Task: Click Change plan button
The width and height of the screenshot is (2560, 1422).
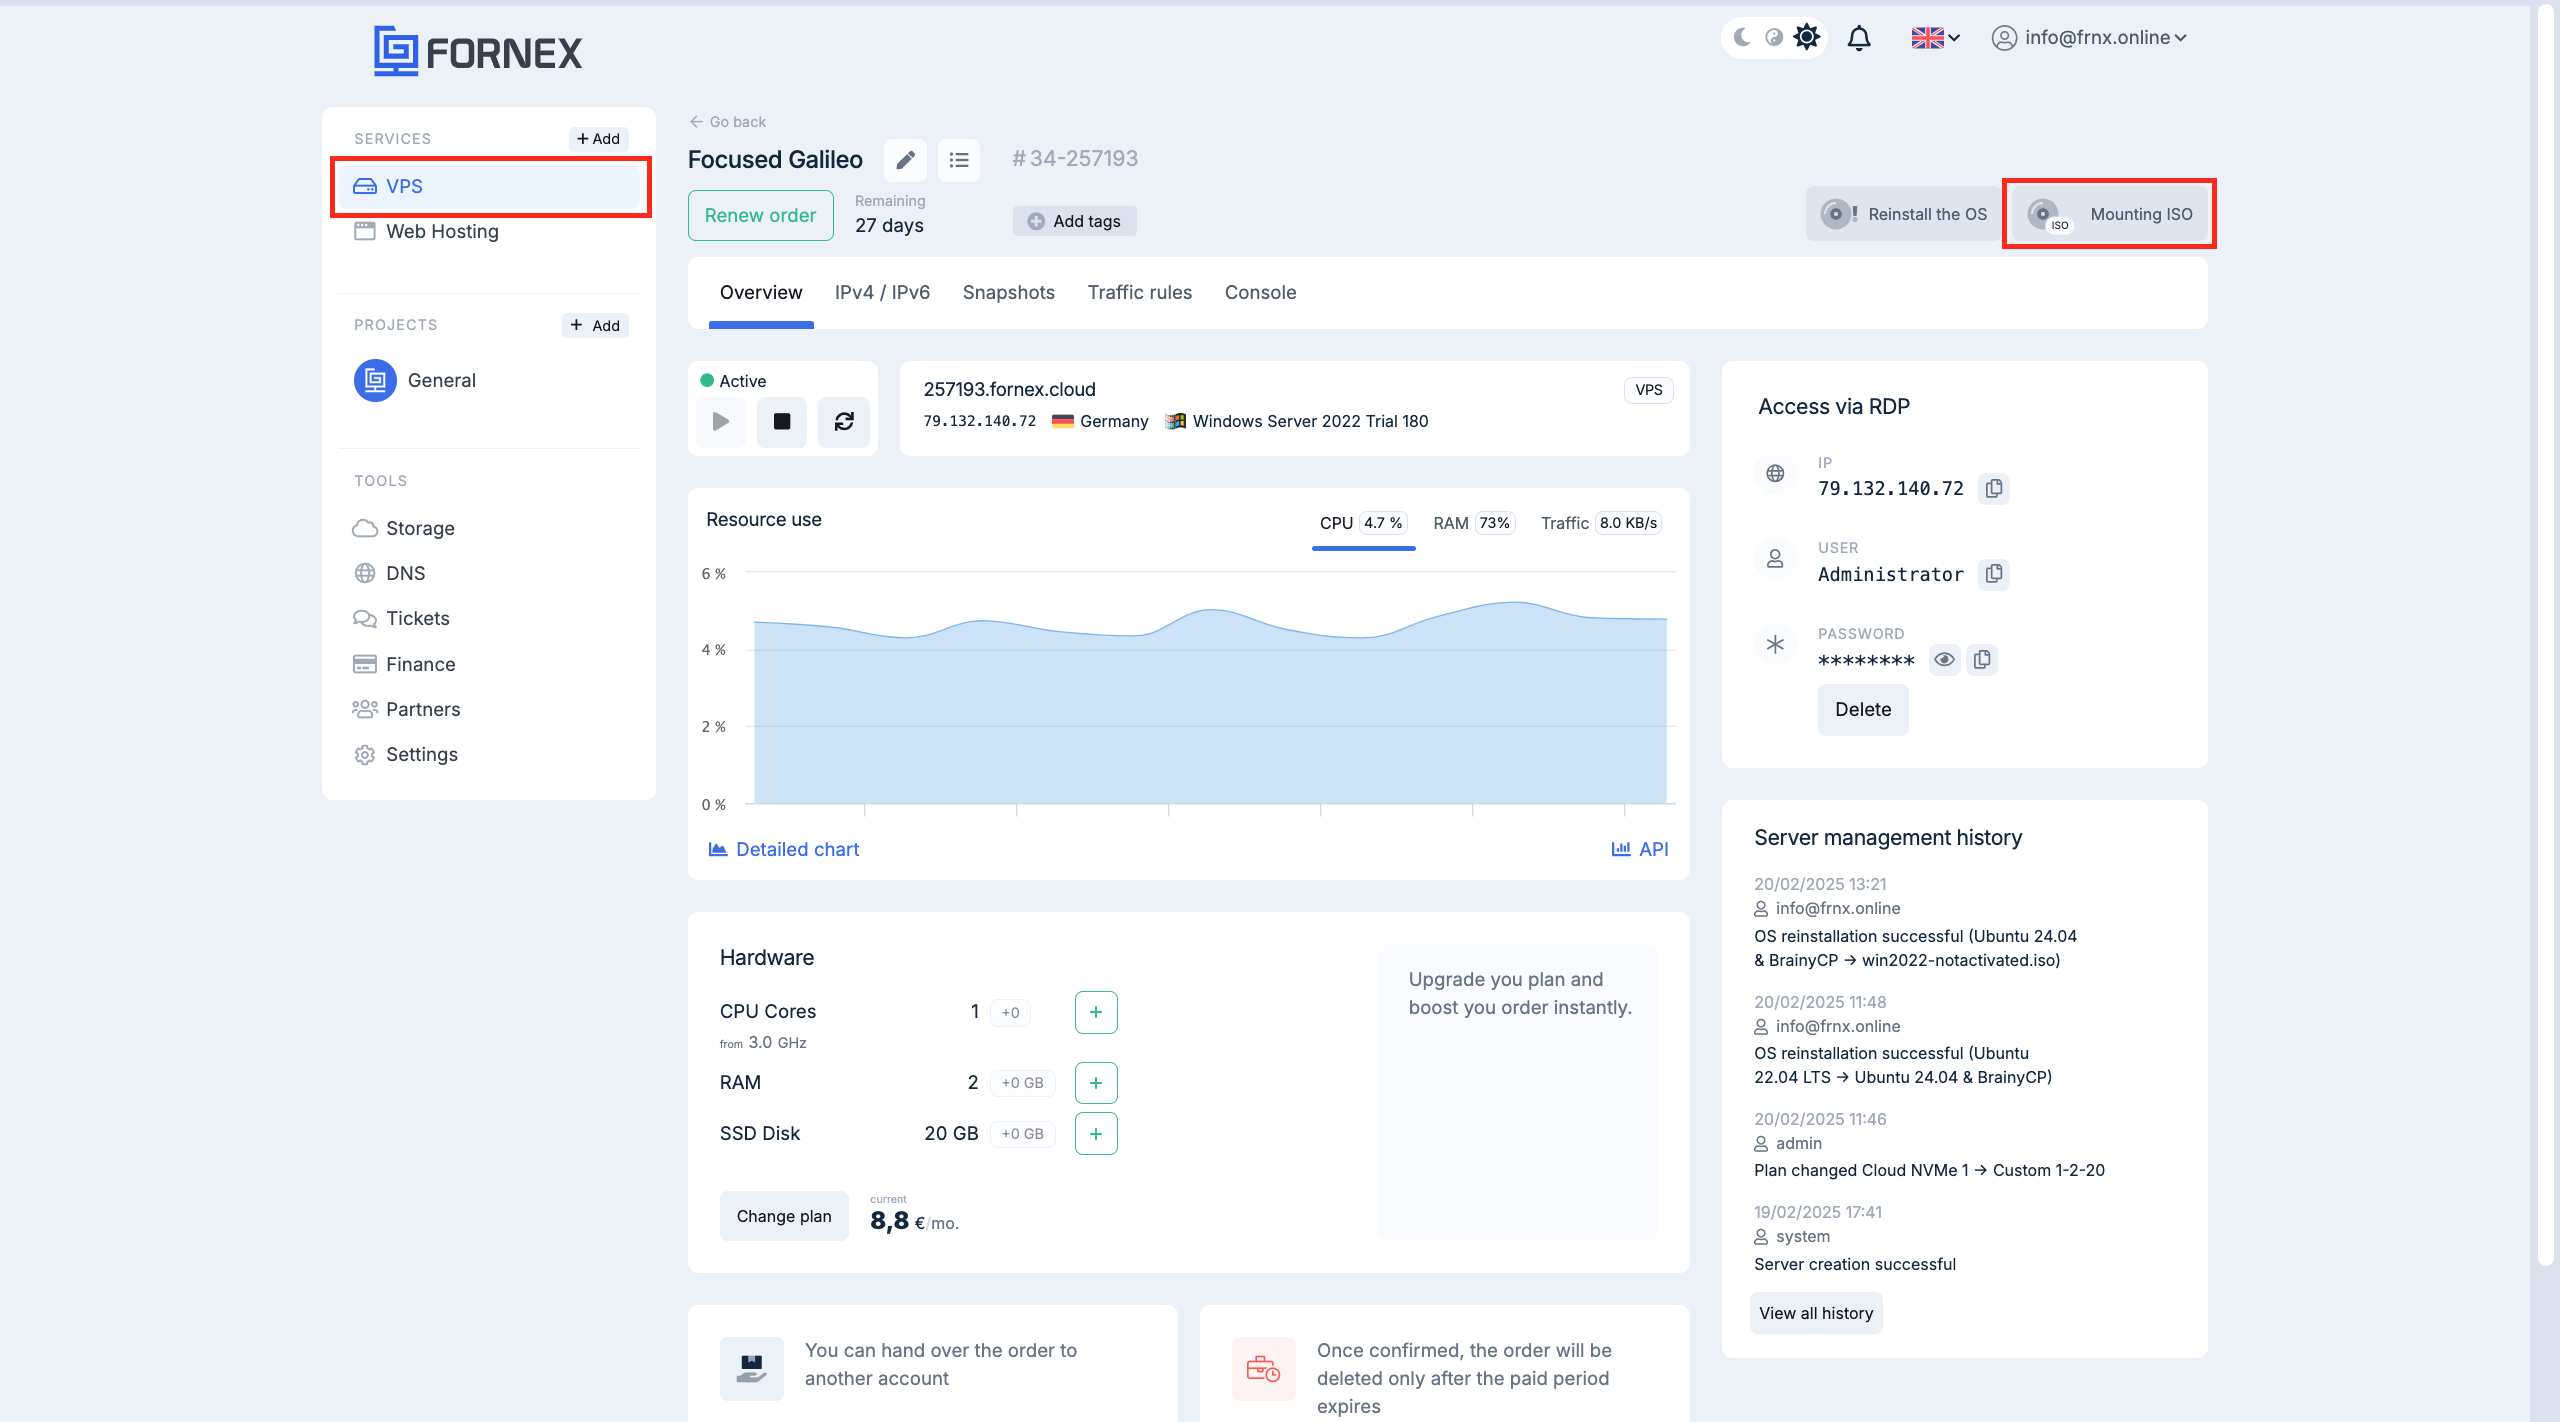Action: 784,1216
